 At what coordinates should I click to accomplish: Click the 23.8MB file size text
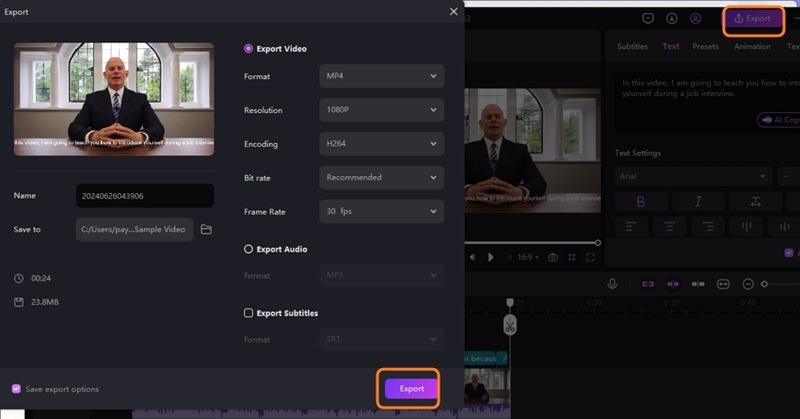coord(45,302)
